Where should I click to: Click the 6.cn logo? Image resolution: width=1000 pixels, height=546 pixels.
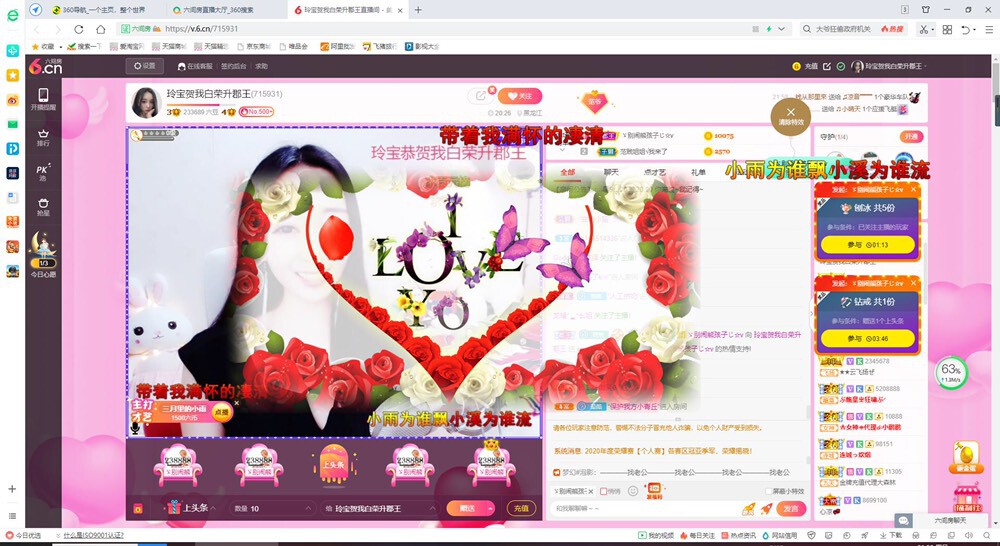point(45,66)
